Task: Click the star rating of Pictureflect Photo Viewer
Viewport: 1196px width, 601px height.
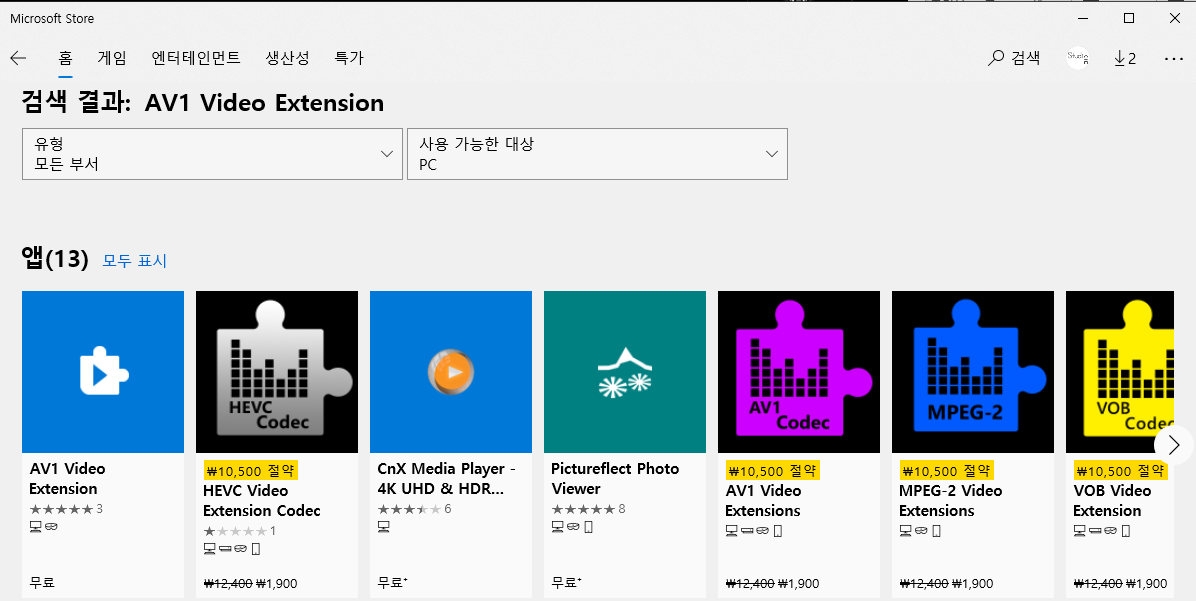Action: (583, 509)
